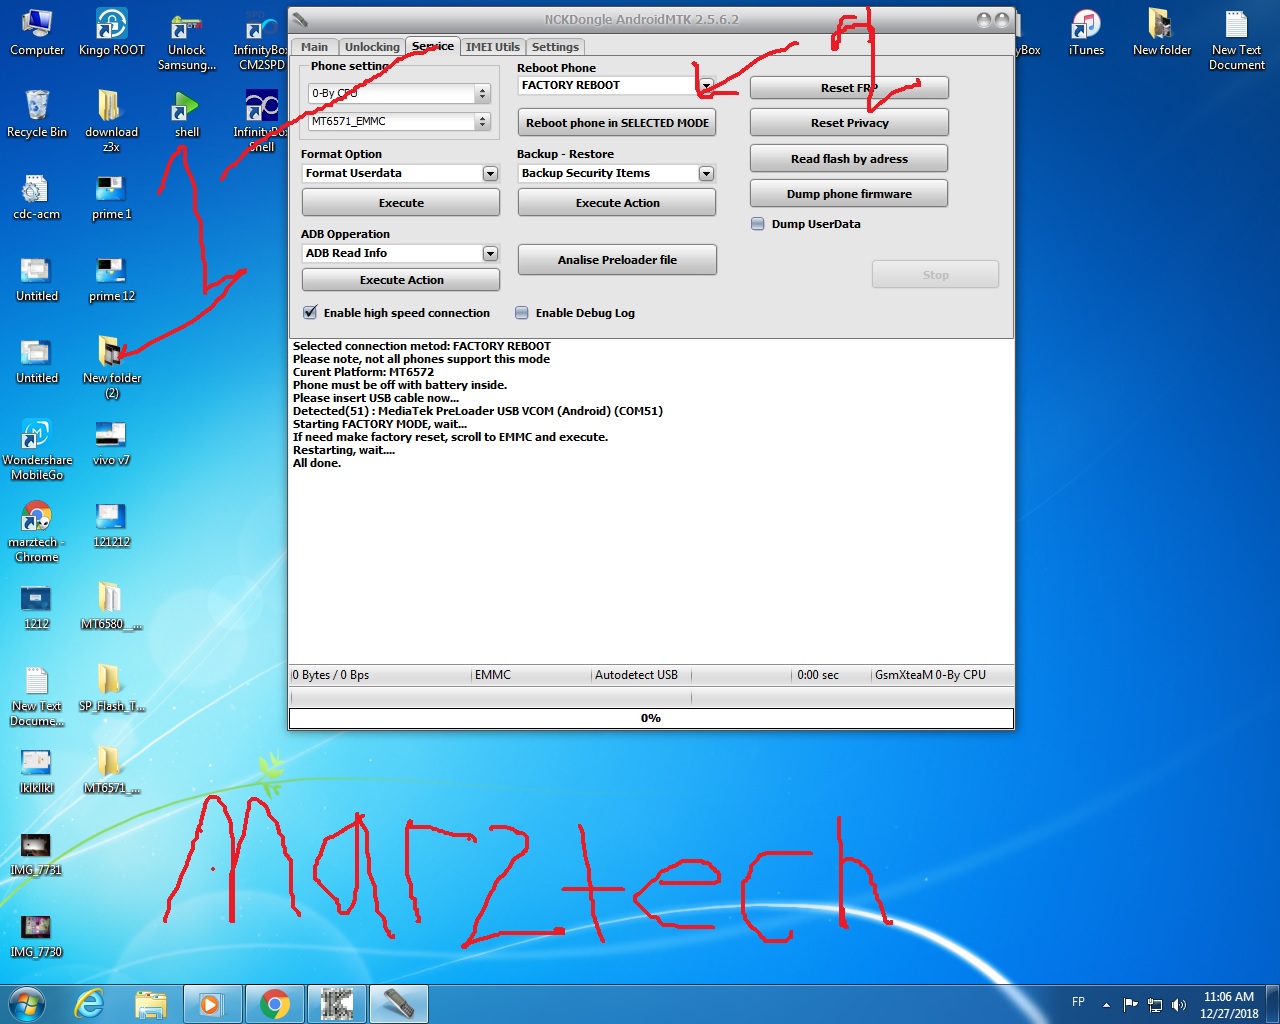Open the Format Userdata dropdown
The image size is (1280, 1024).
tap(490, 174)
